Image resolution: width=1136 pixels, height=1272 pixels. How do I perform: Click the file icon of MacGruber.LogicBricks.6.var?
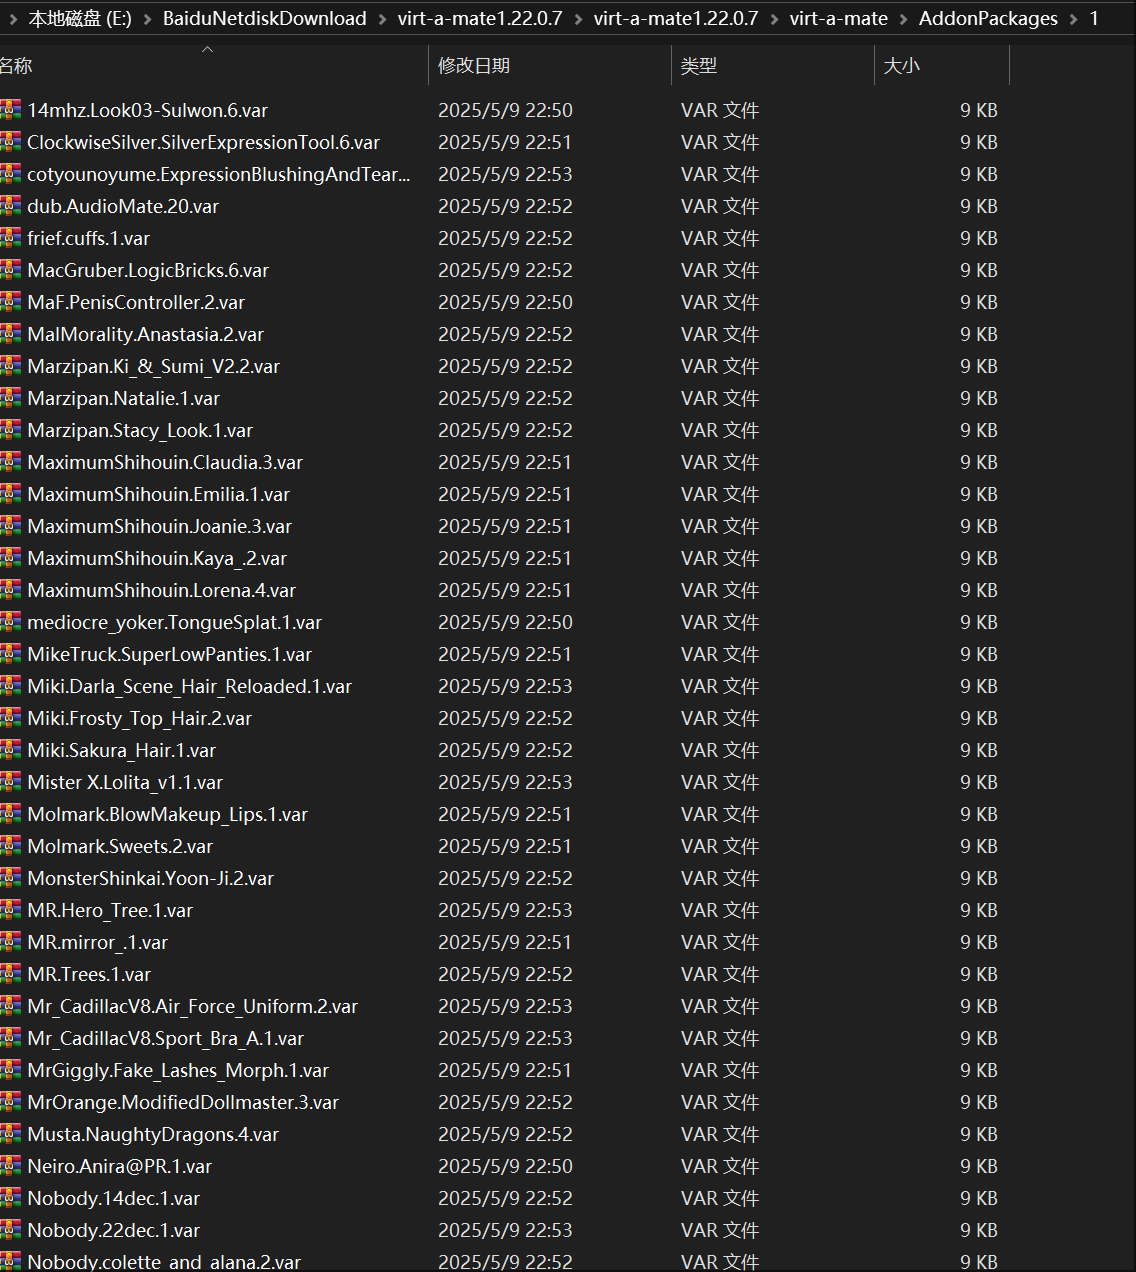[x=10, y=270]
